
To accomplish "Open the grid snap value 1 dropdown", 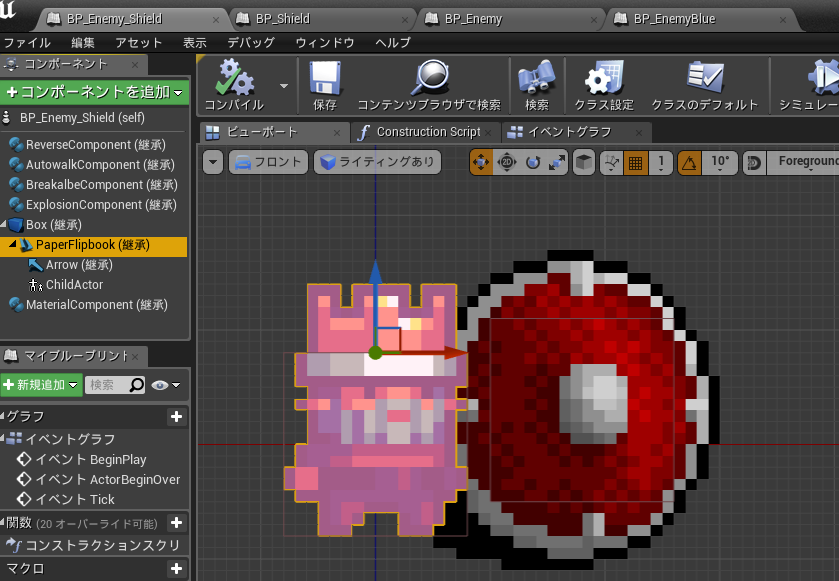I will tap(661, 162).
